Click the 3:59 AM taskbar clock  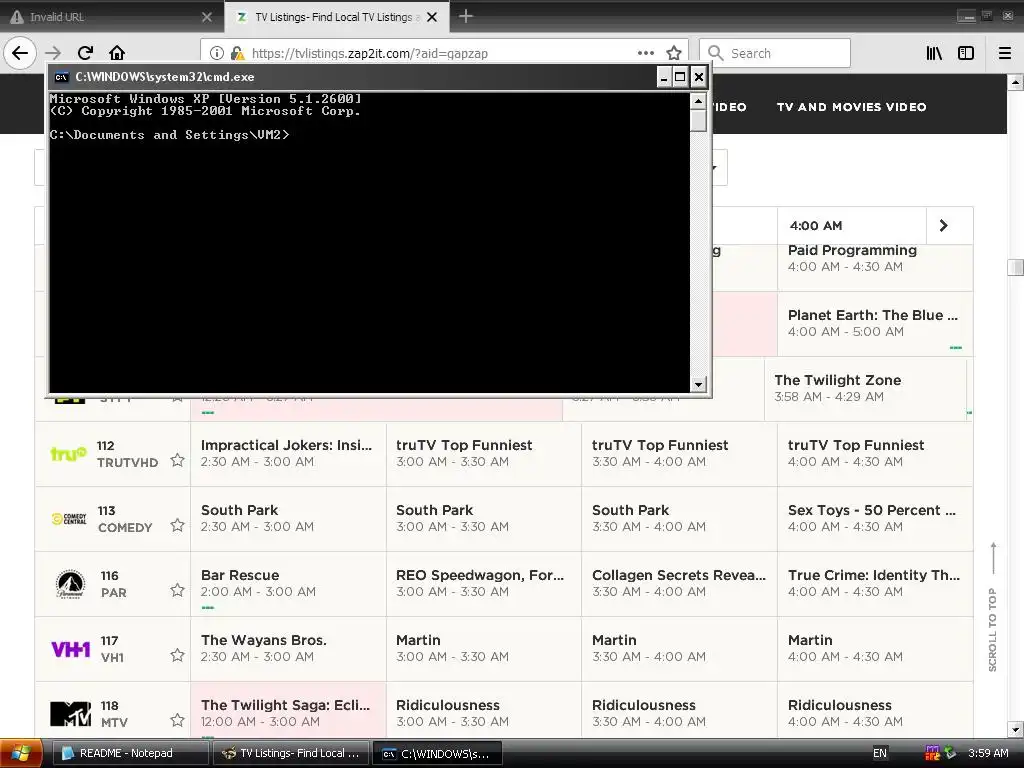[988, 753]
